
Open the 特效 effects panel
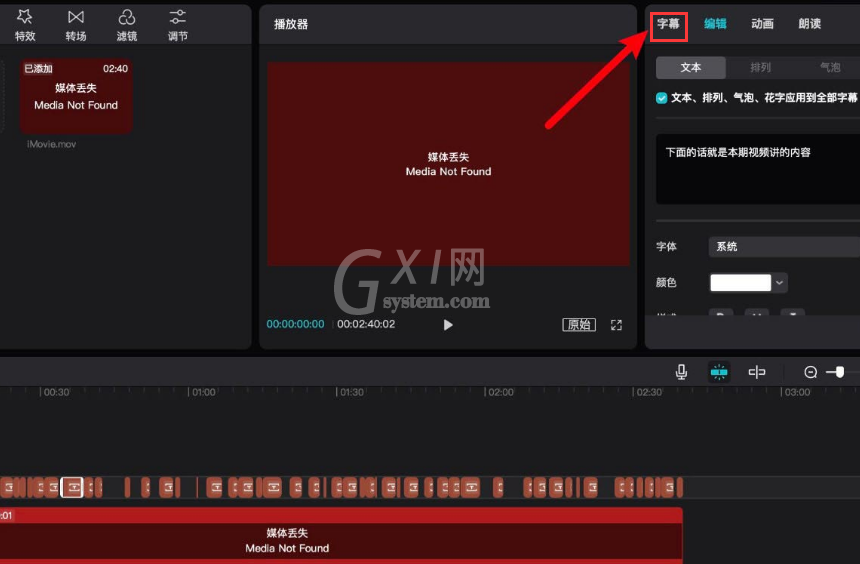(25, 25)
